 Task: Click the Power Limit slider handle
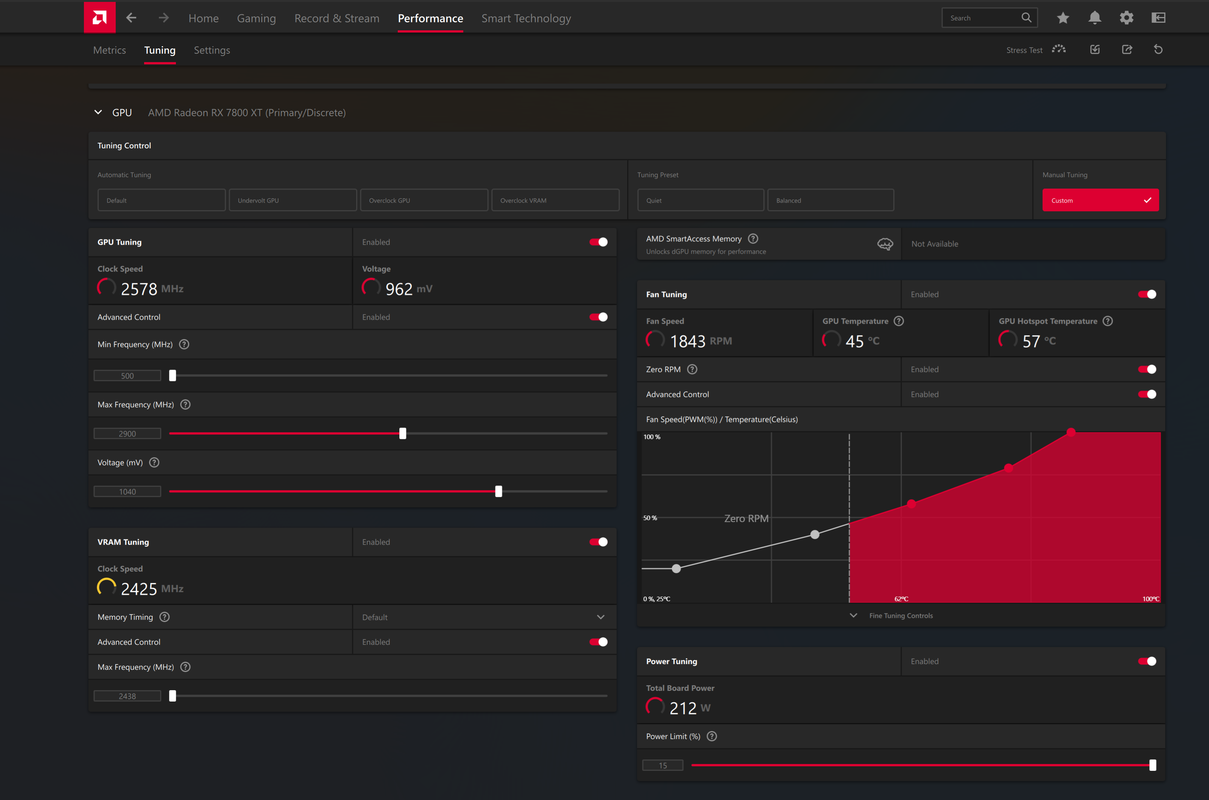click(x=1153, y=765)
